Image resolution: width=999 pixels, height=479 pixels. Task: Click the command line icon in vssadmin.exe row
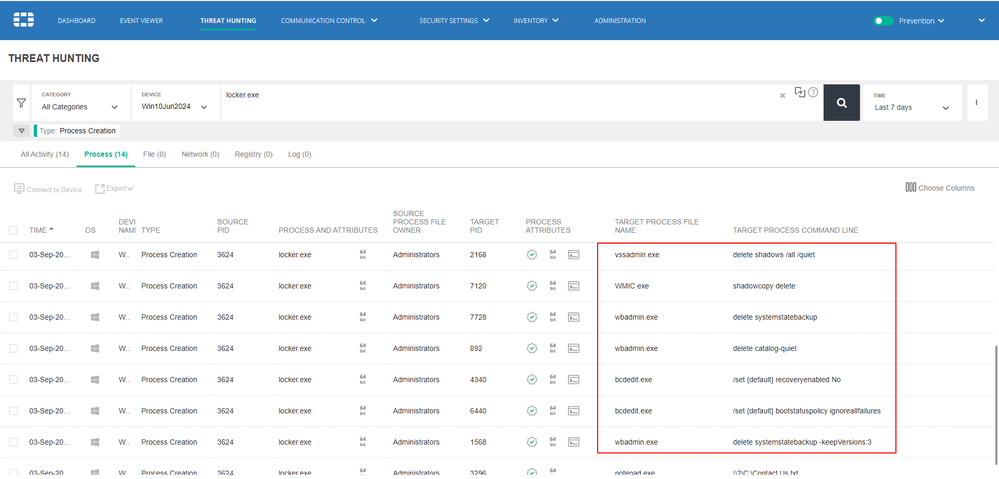(x=574, y=255)
